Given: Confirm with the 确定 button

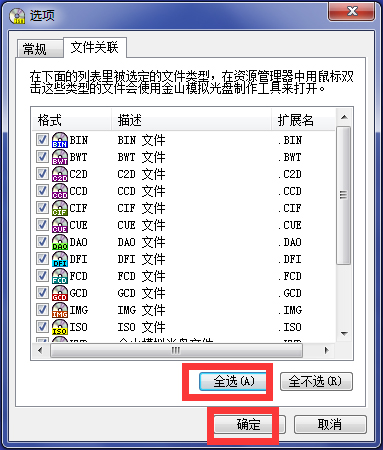Looking at the screenshot, I should pos(249,424).
